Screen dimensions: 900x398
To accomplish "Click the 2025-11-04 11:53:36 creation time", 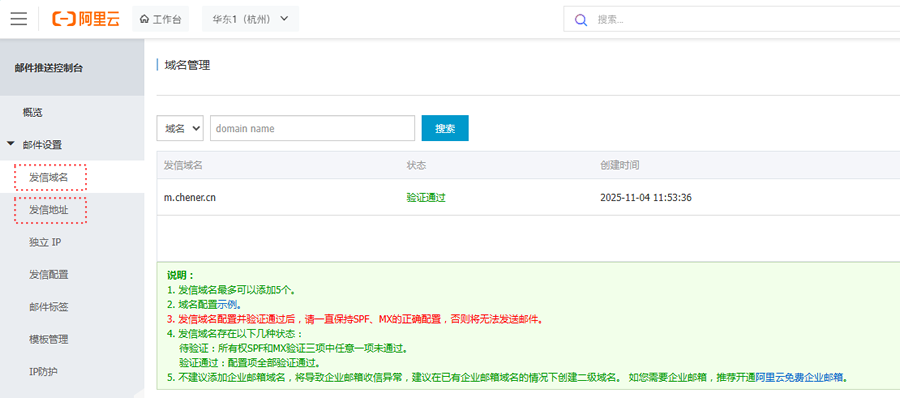I will click(x=646, y=198).
